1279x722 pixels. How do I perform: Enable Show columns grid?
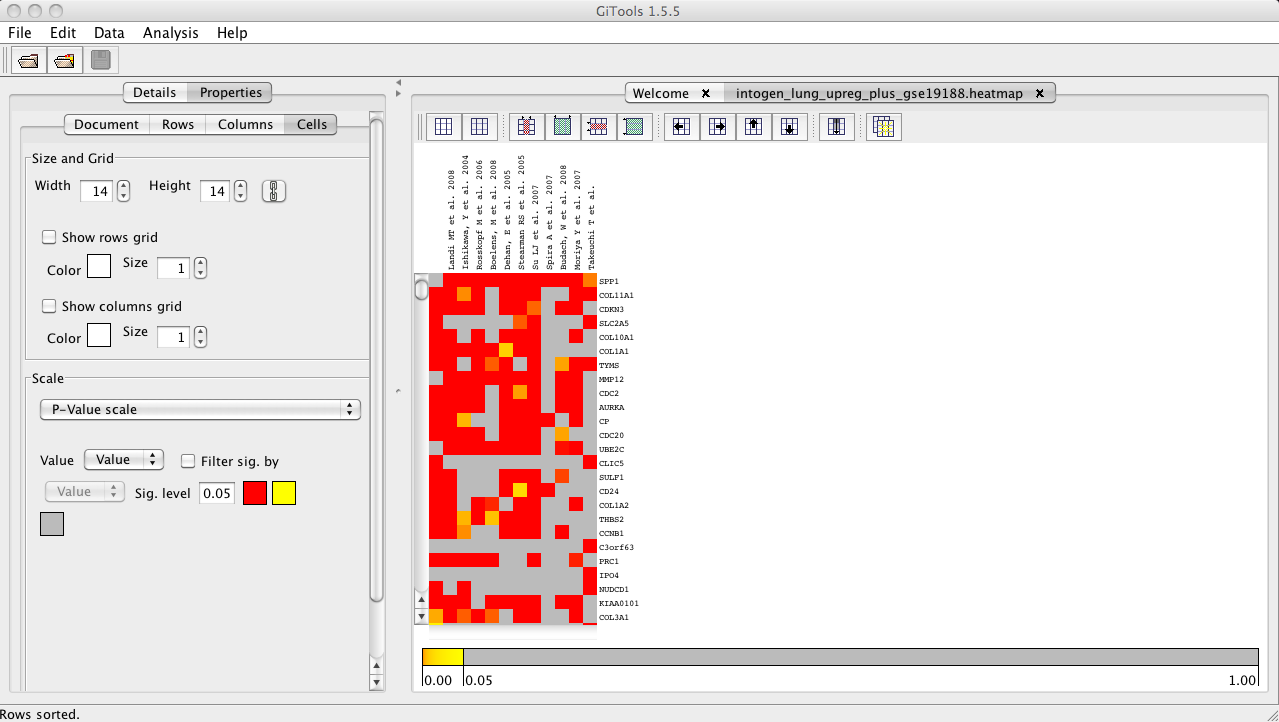48,307
